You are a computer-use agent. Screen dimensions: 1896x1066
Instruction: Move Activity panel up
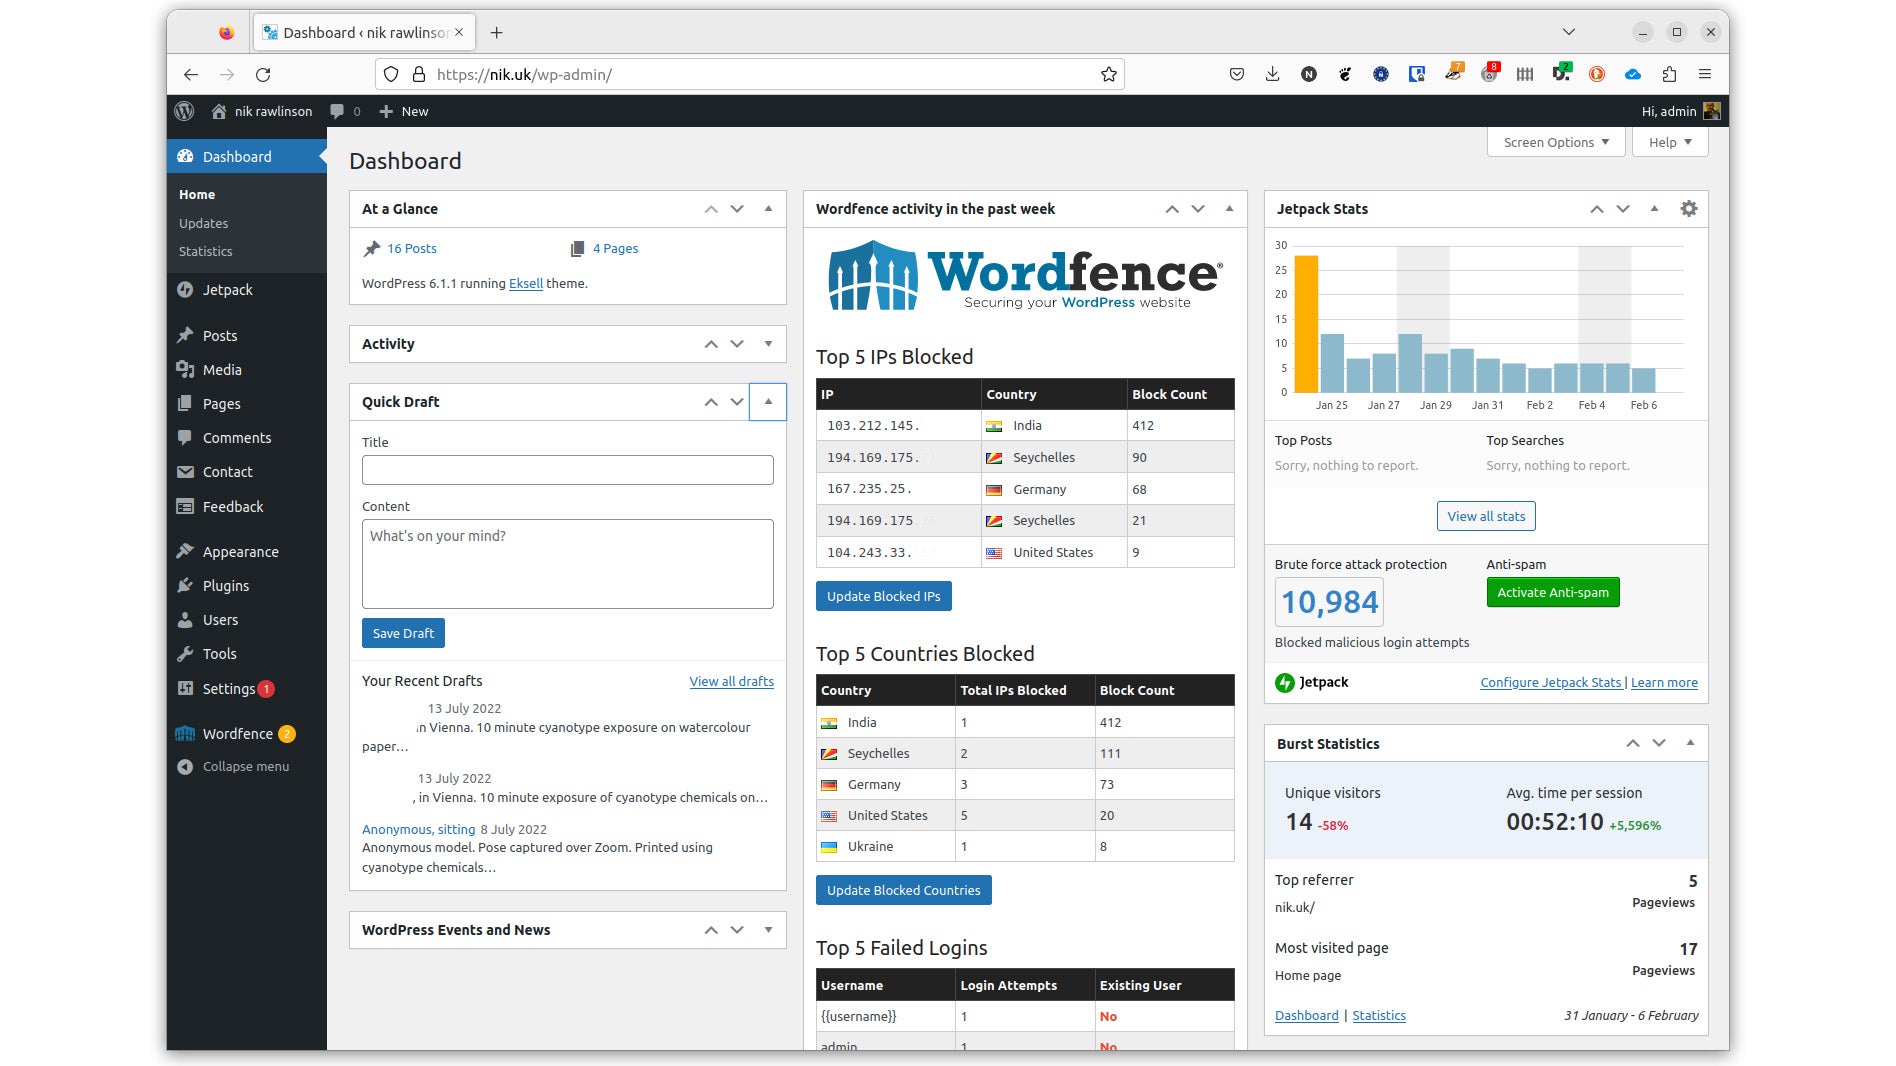[711, 344]
